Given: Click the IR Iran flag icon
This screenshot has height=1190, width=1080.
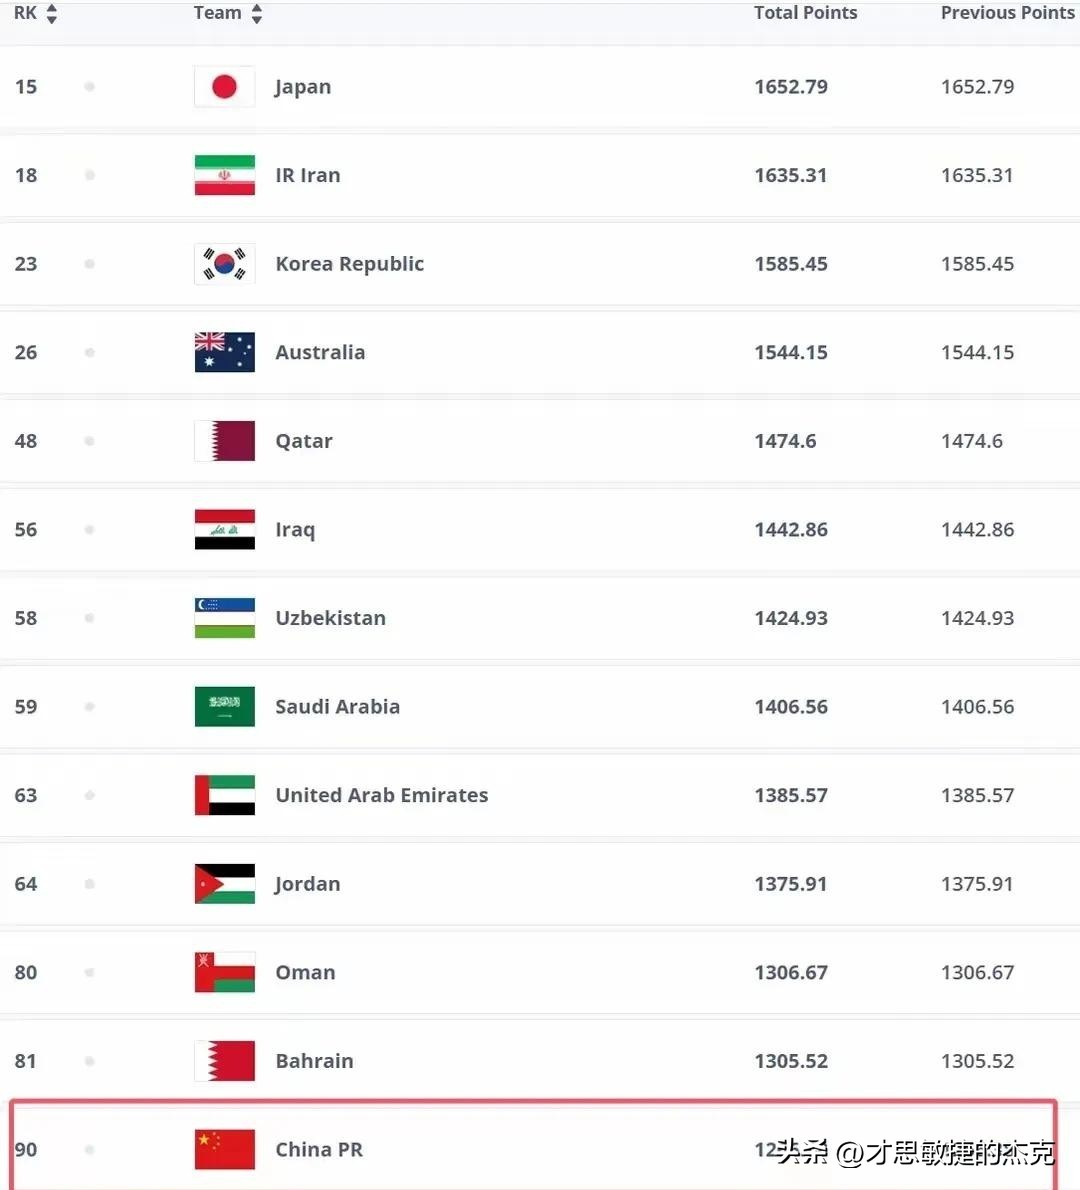Looking at the screenshot, I should click(x=224, y=175).
